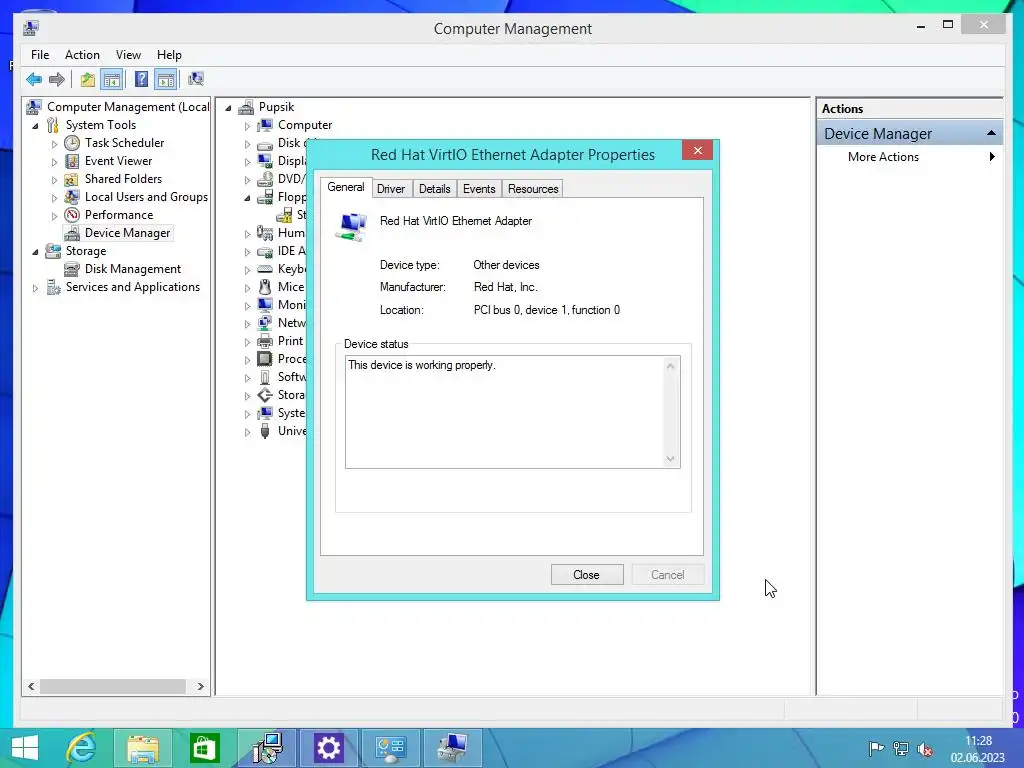This screenshot has height=768, width=1024.
Task: Click the gray Forward arrow in toolbar
Action: 57,80
